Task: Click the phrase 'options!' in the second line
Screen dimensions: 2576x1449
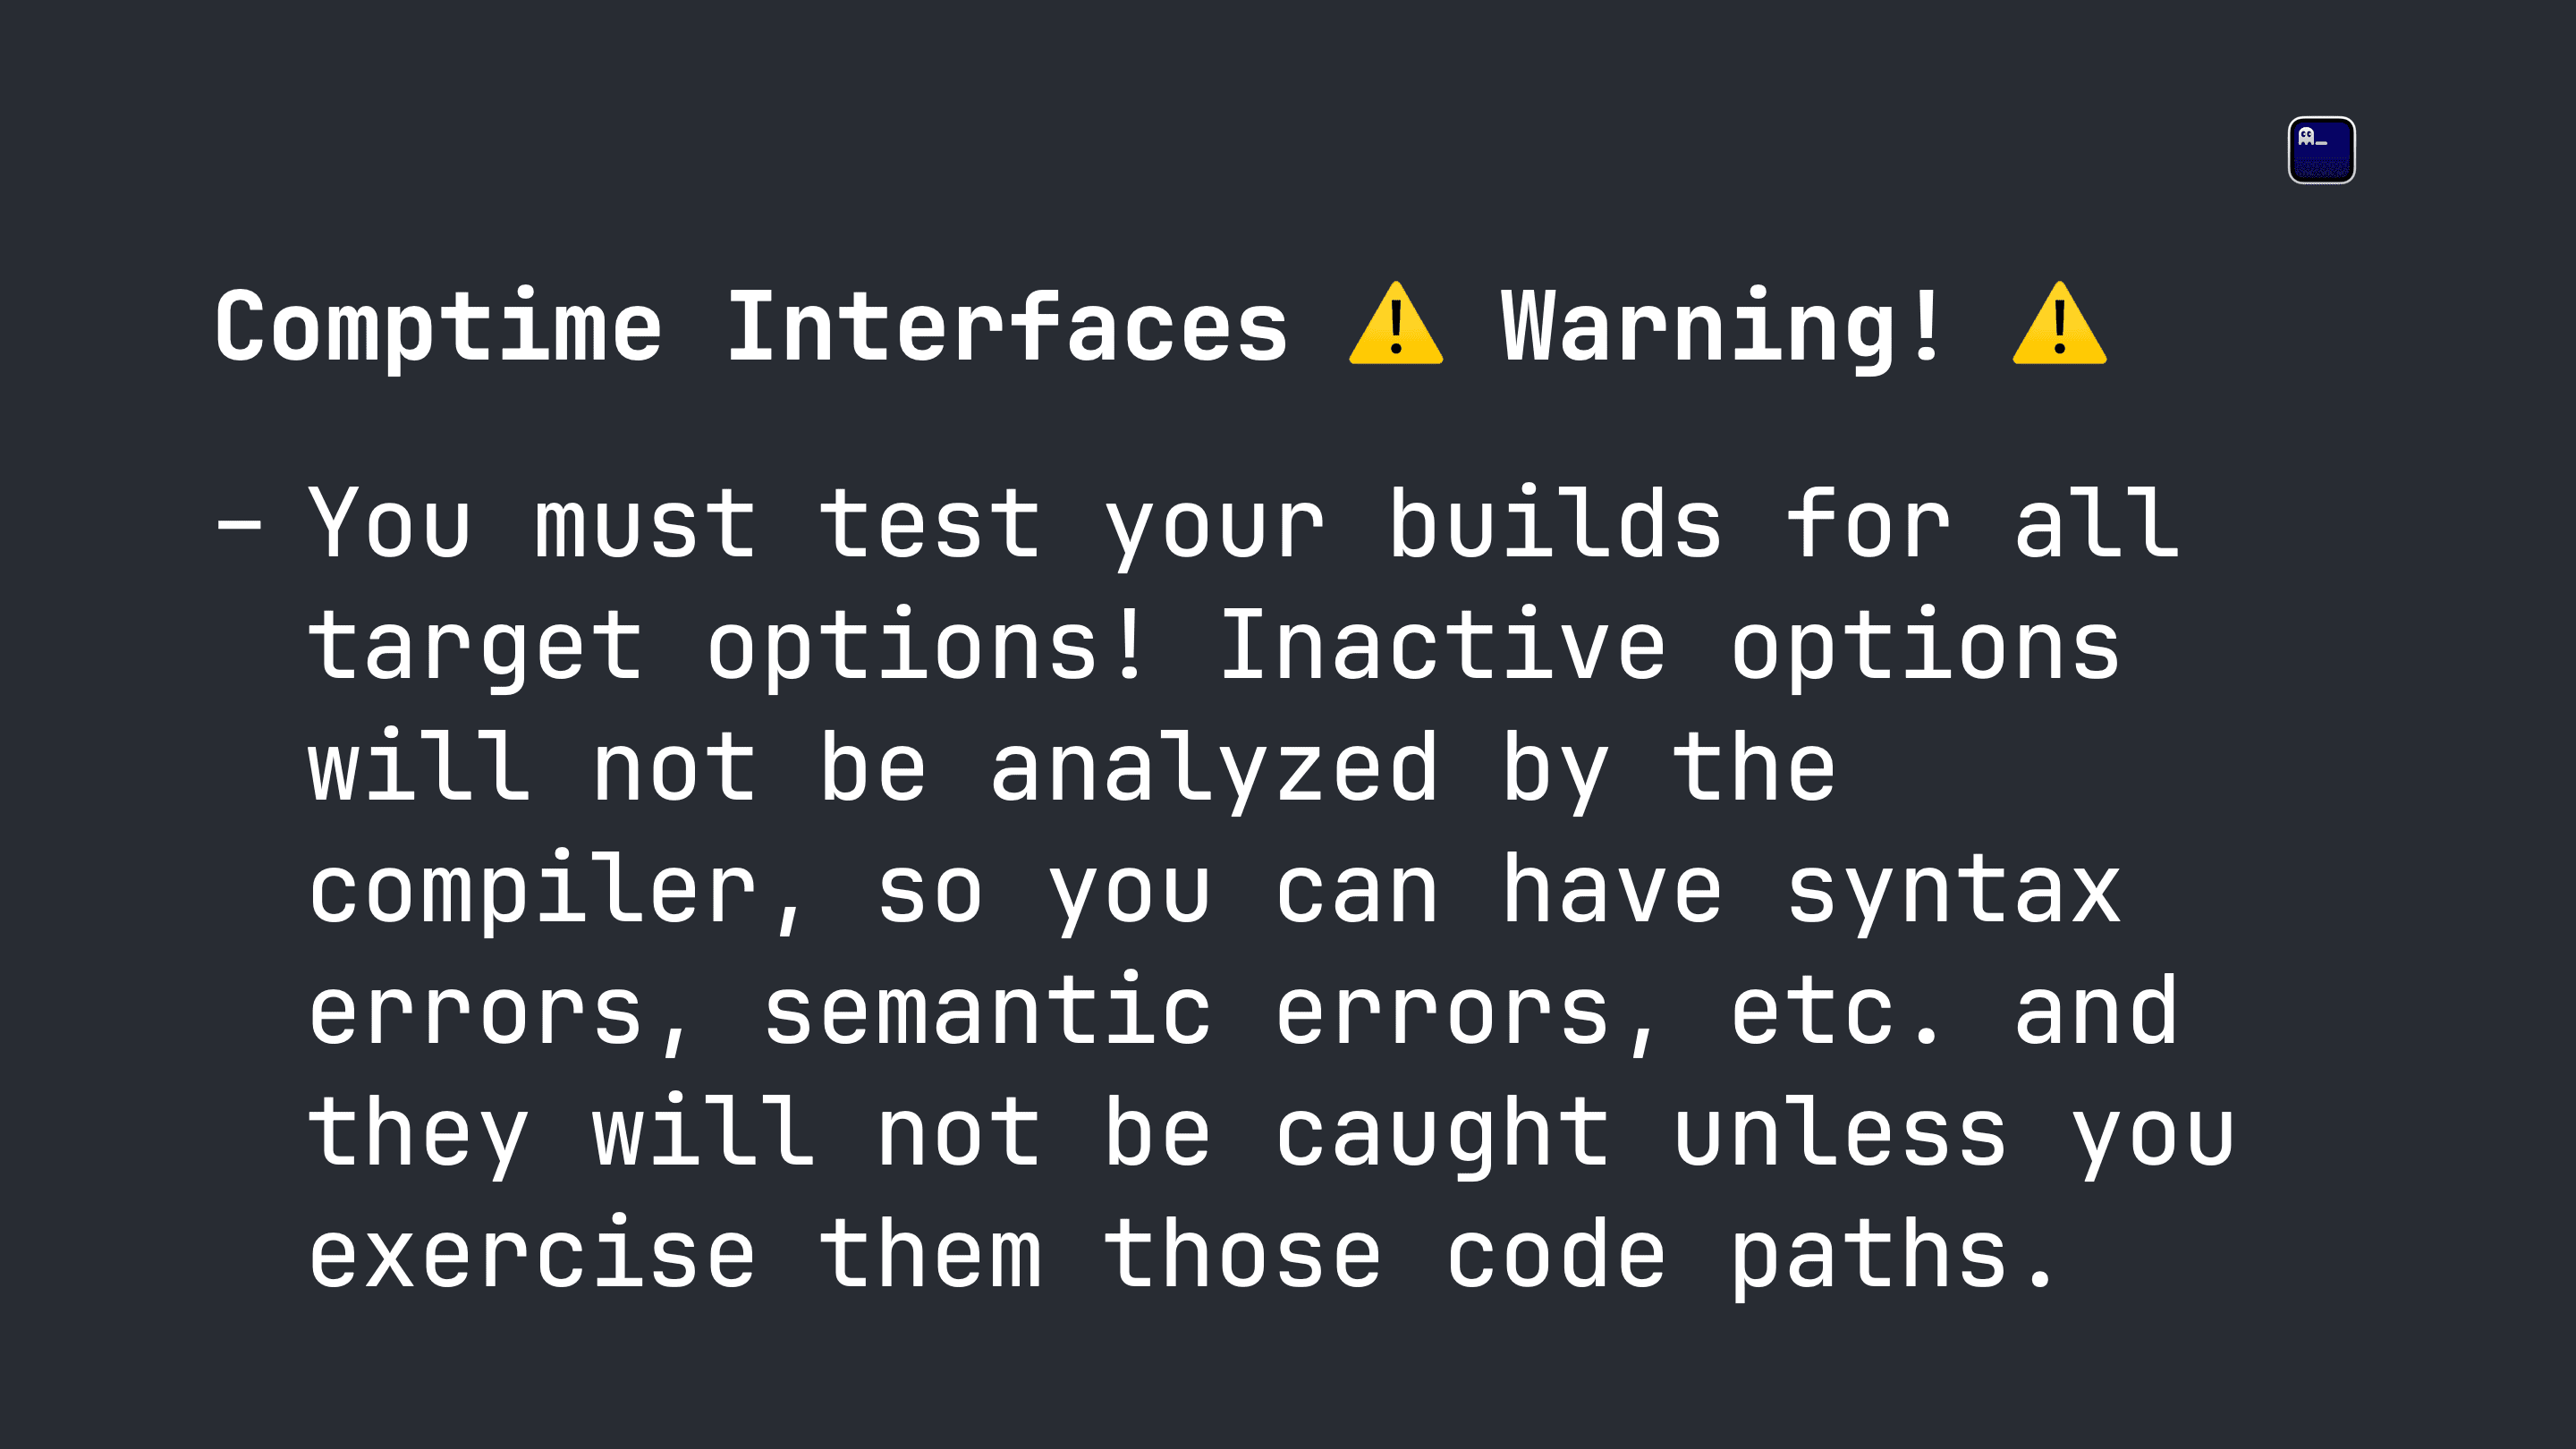Action: click(924, 645)
